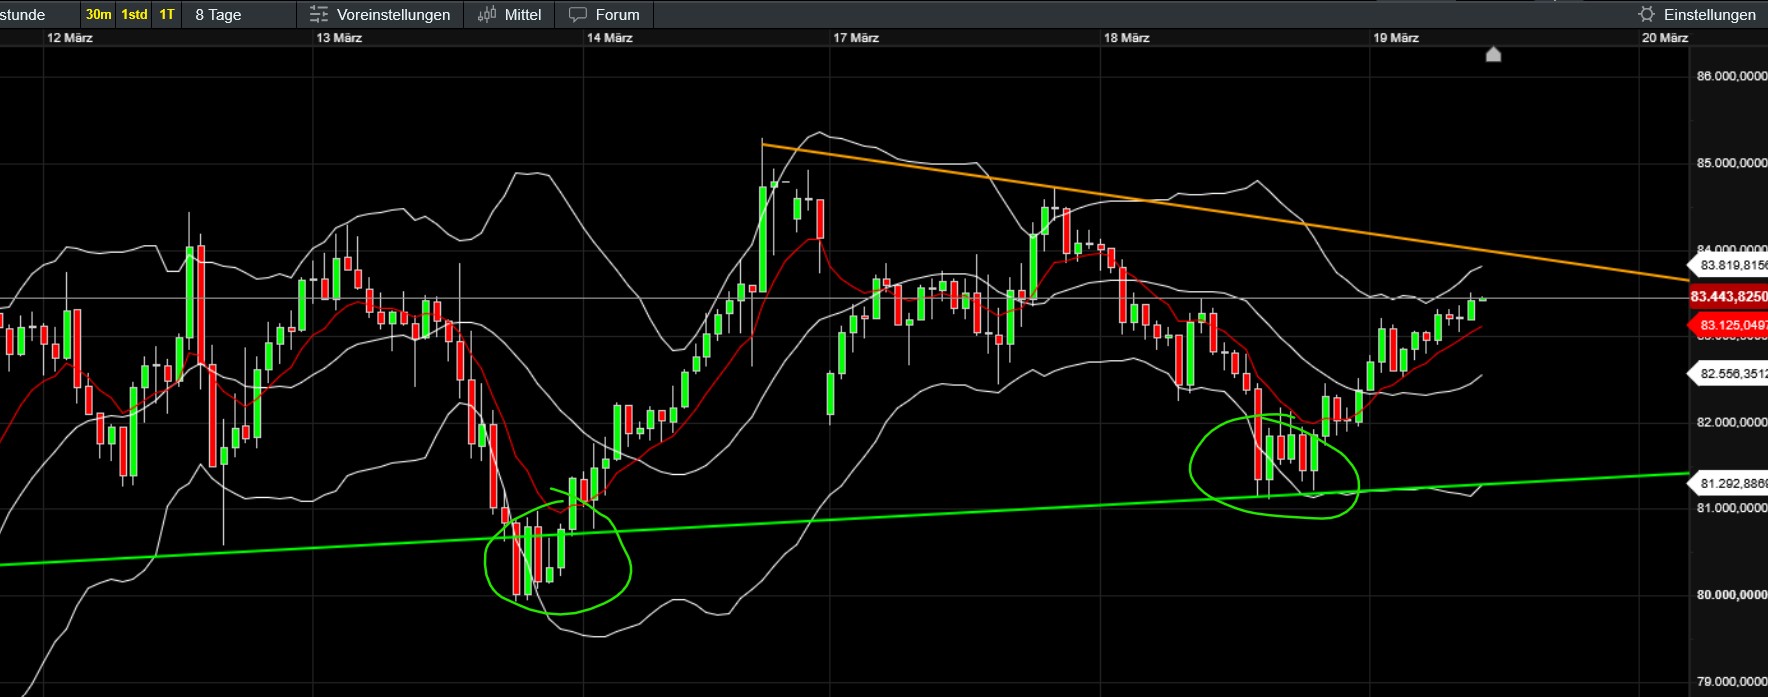Click the gray marker icon under 19 März
This screenshot has height=697, width=1768.
point(1493,54)
